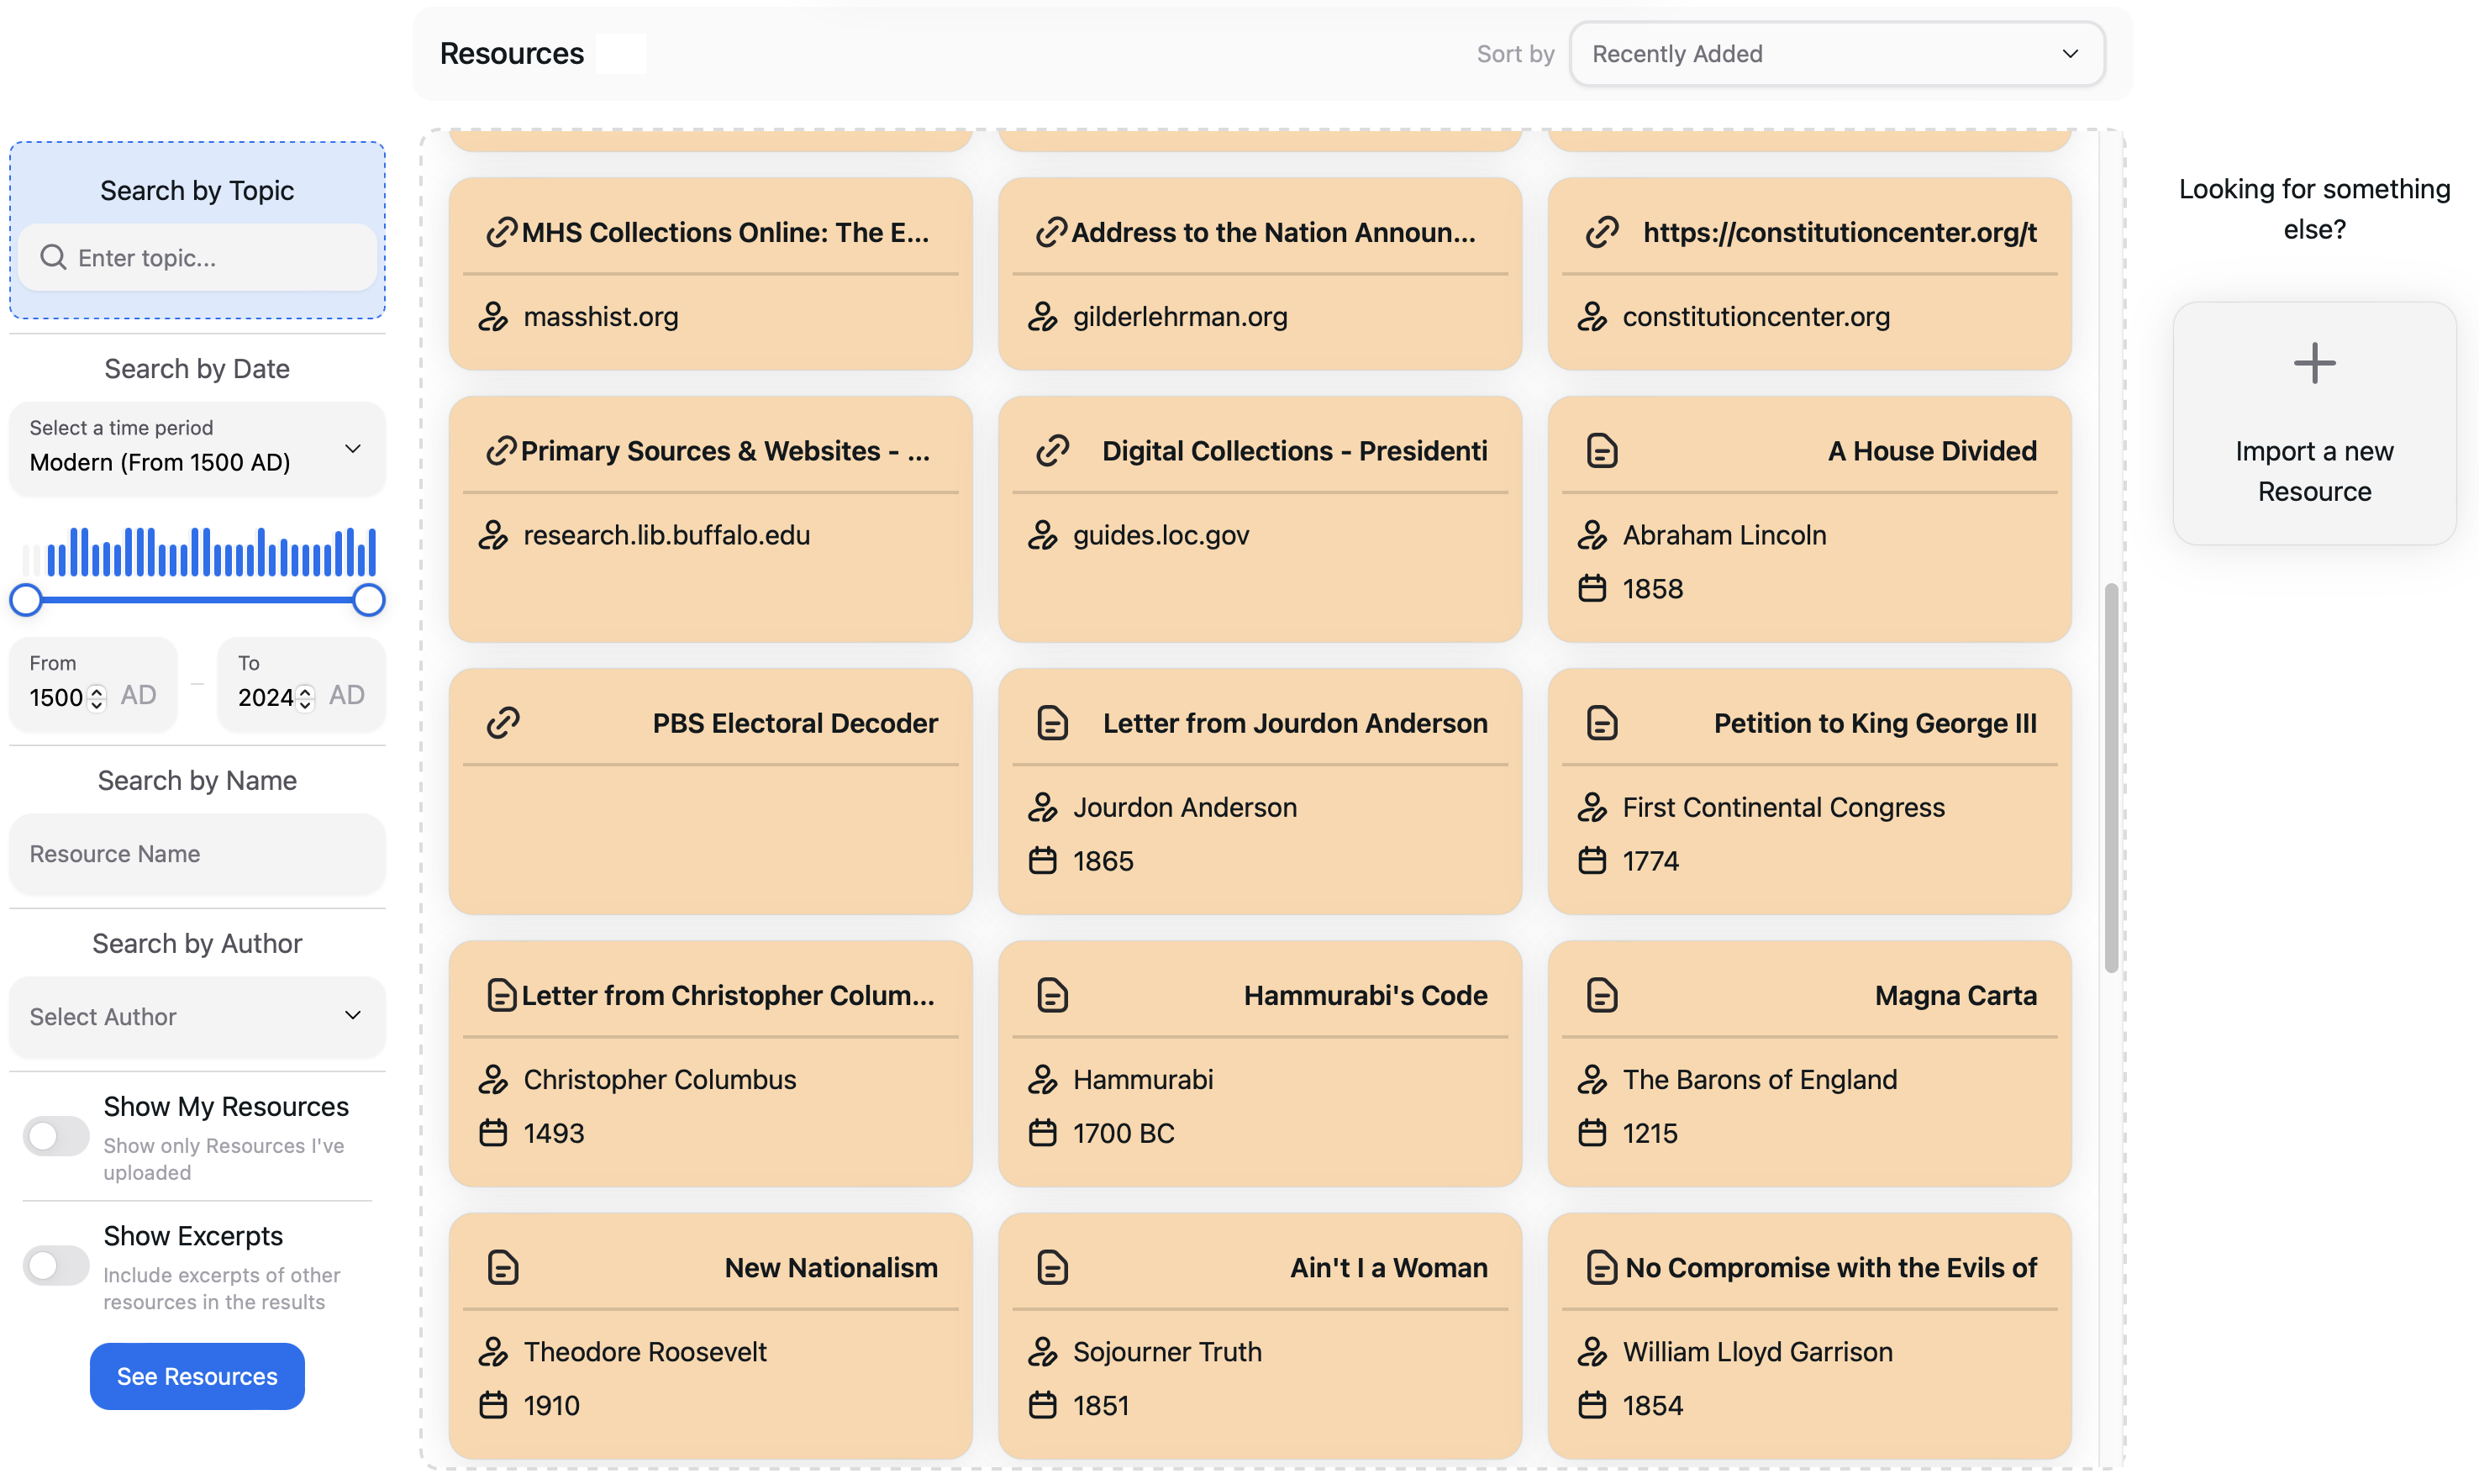Click link icon on MHS Collections Online card

[x=501, y=232]
